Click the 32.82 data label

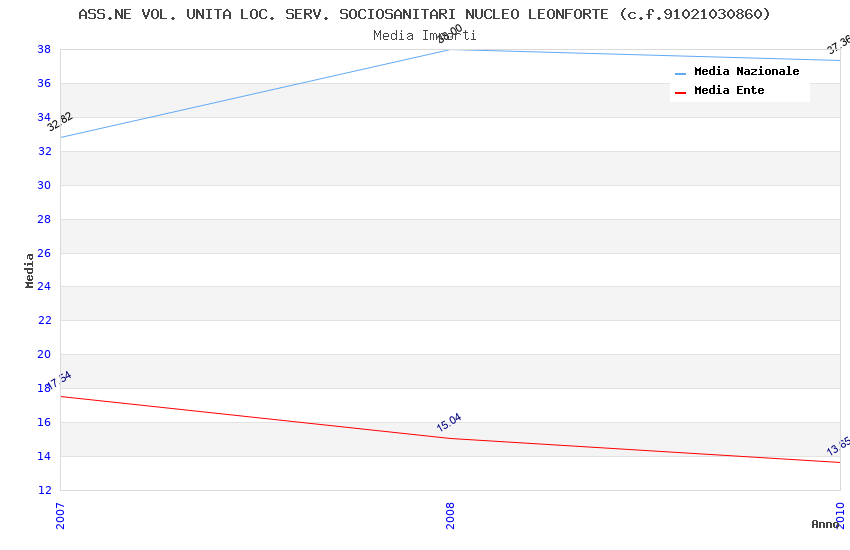pyautogui.click(x=60, y=121)
